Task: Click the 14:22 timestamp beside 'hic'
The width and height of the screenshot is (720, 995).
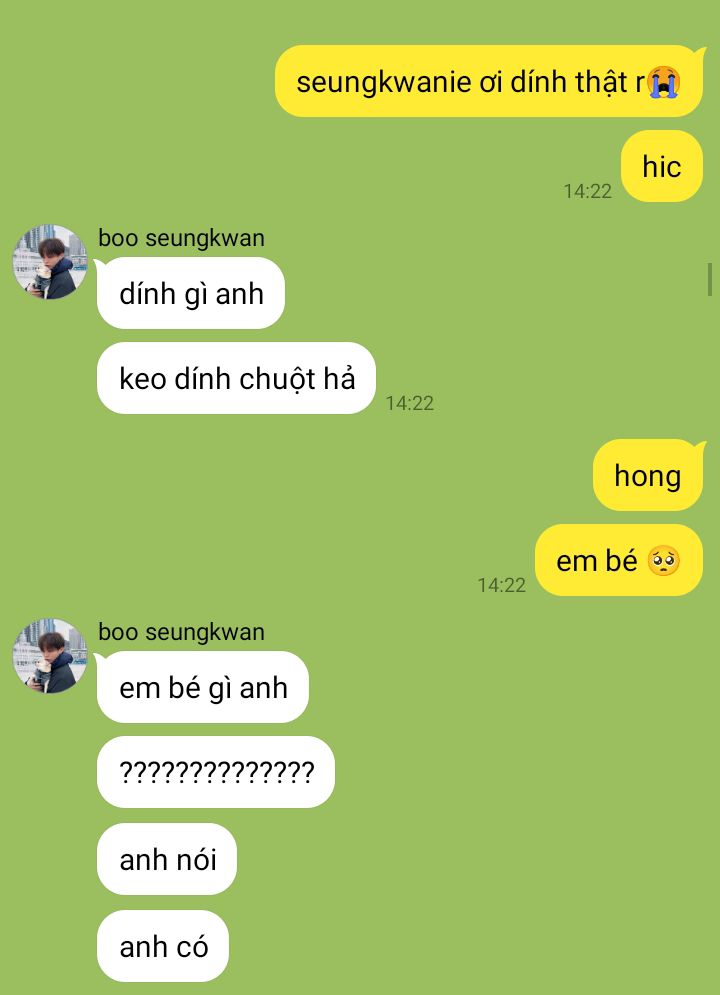Action: [x=588, y=191]
